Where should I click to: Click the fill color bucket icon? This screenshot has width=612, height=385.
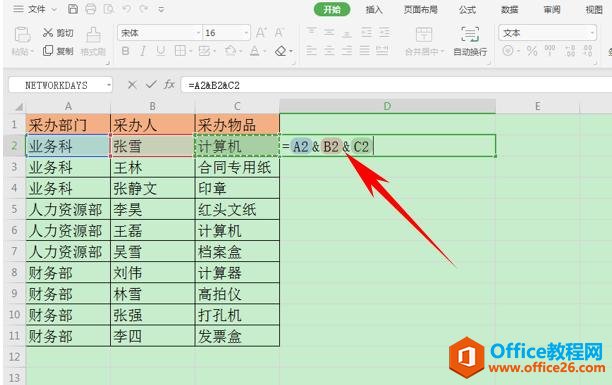230,51
